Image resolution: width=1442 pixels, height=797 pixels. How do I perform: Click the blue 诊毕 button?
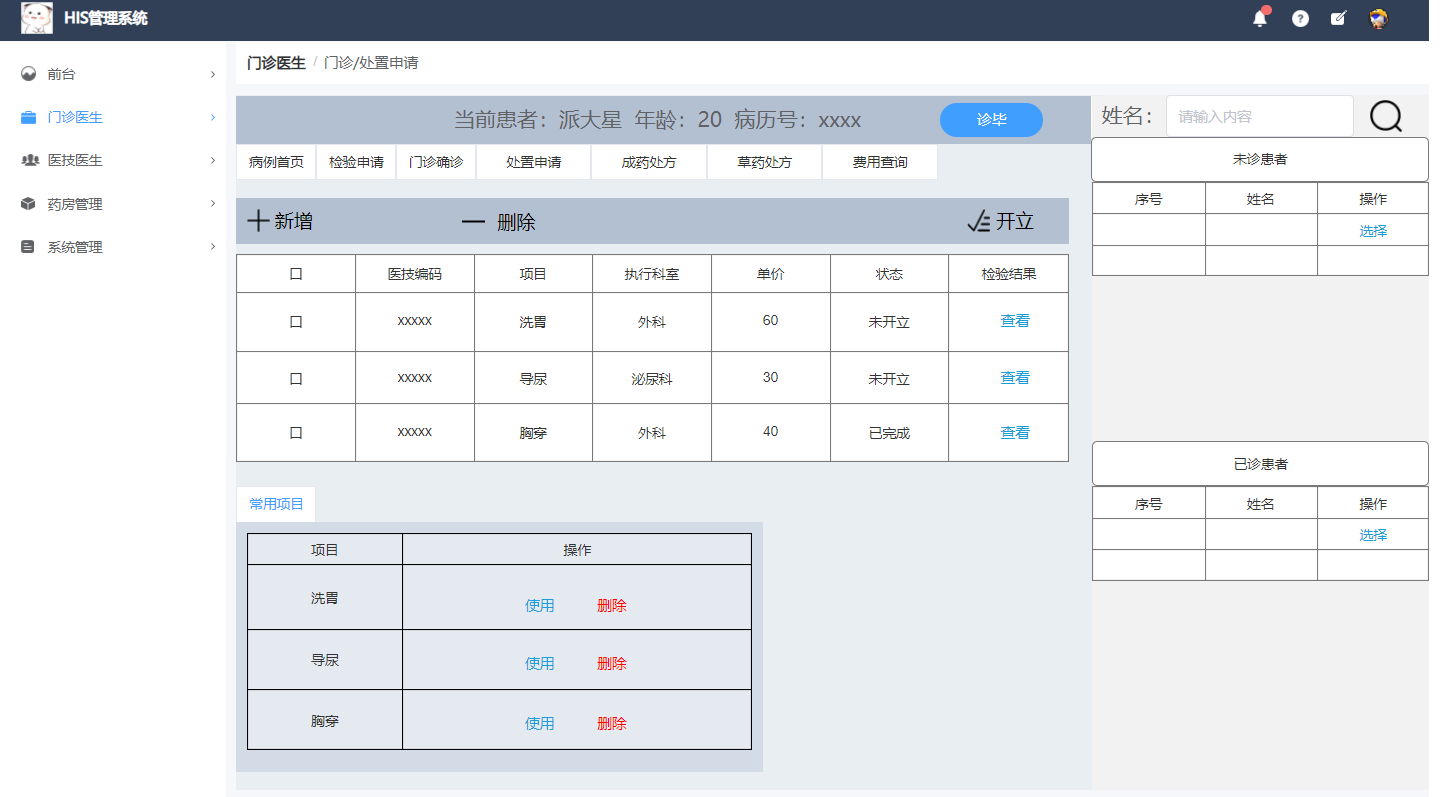pos(991,120)
